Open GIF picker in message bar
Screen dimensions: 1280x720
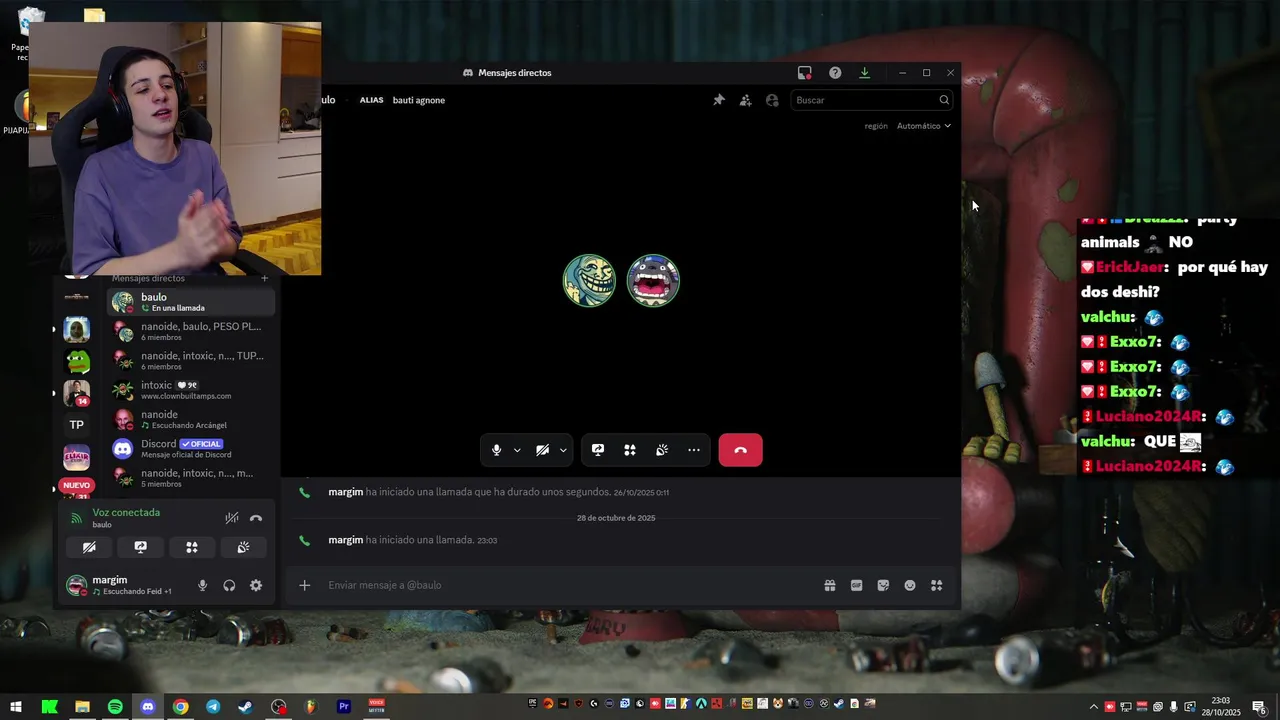(x=856, y=585)
